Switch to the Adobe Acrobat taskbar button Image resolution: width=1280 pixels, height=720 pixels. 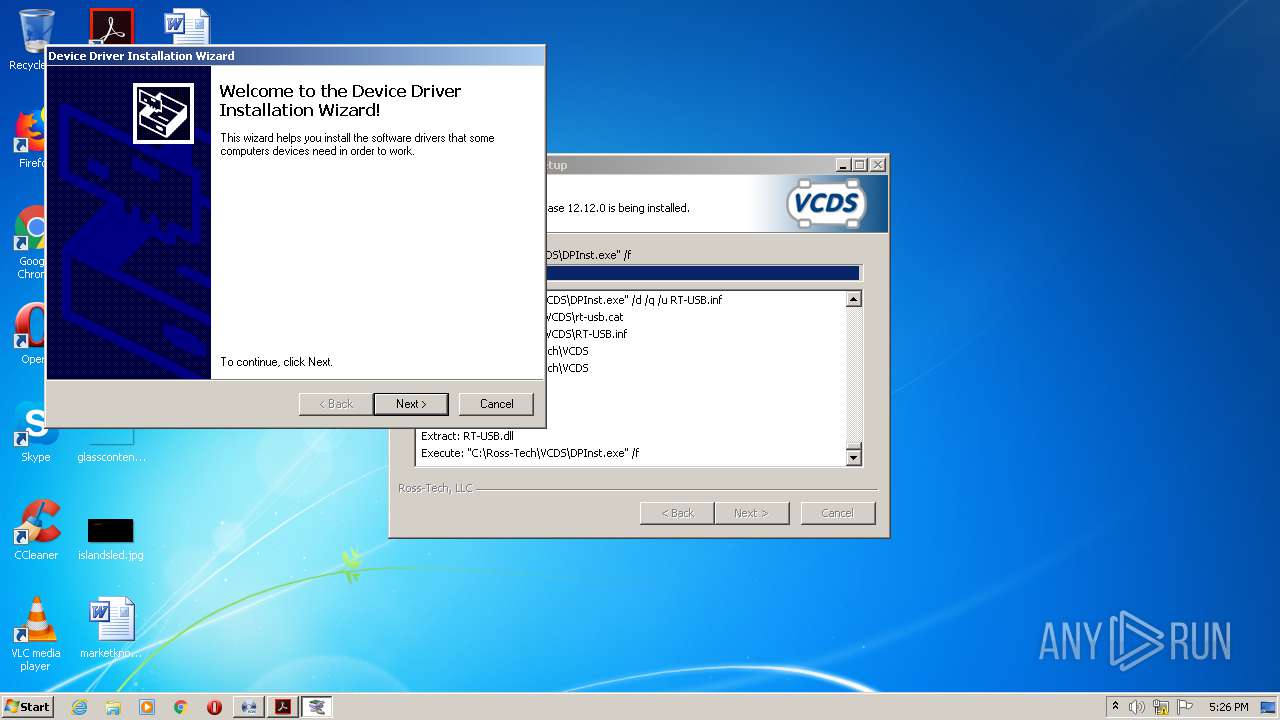click(x=283, y=707)
